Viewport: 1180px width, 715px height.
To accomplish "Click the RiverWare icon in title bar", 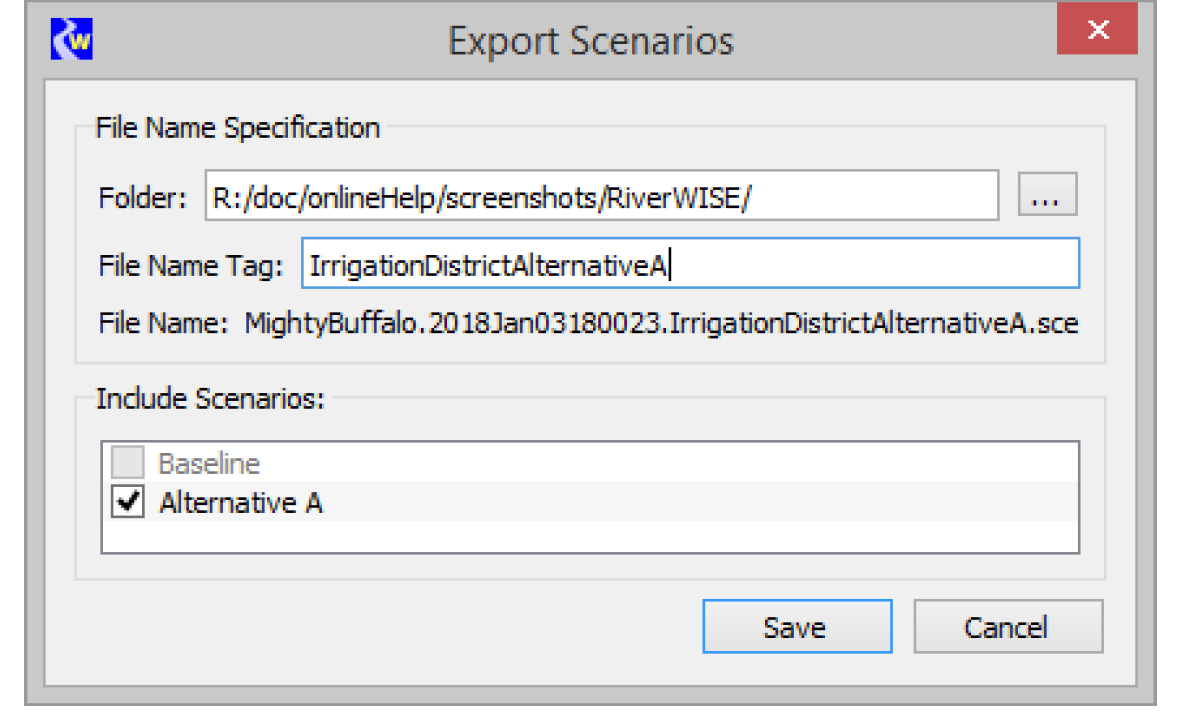I will pyautogui.click(x=71, y=40).
